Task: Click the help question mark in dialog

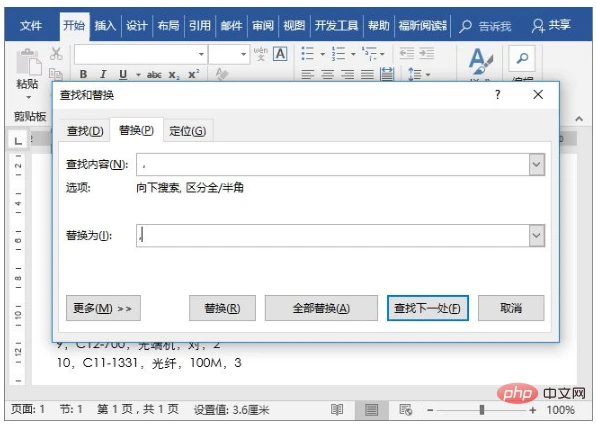Action: click(x=498, y=94)
